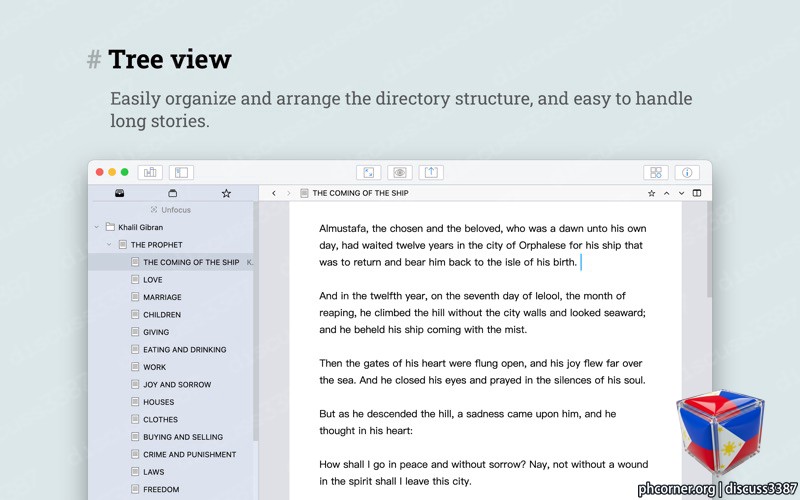Switch to the library box tab

(119, 193)
